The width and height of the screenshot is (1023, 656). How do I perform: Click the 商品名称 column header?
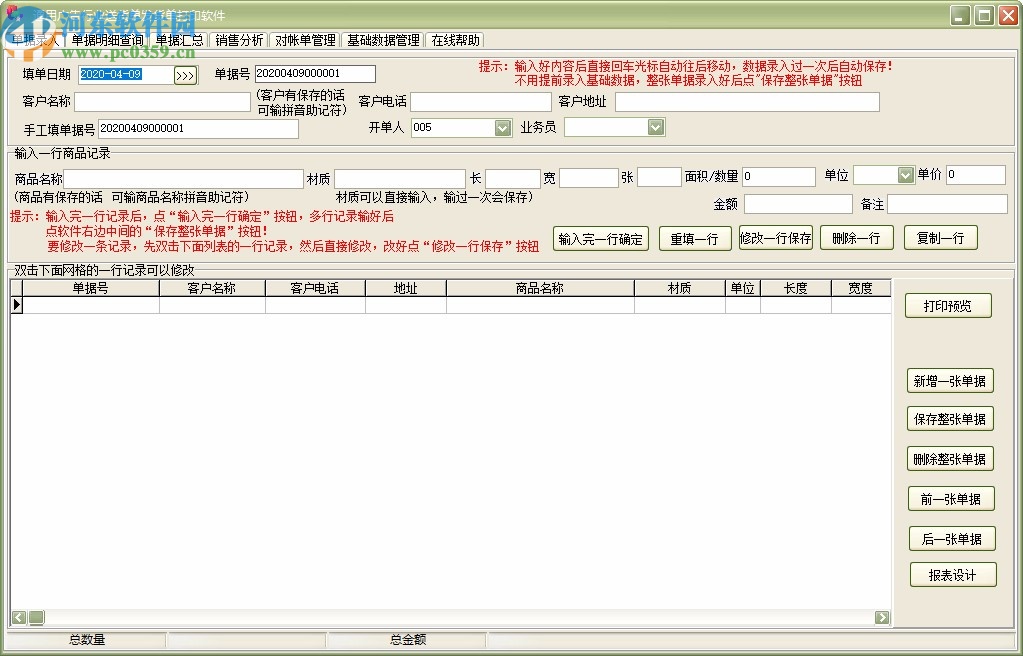[x=540, y=288]
